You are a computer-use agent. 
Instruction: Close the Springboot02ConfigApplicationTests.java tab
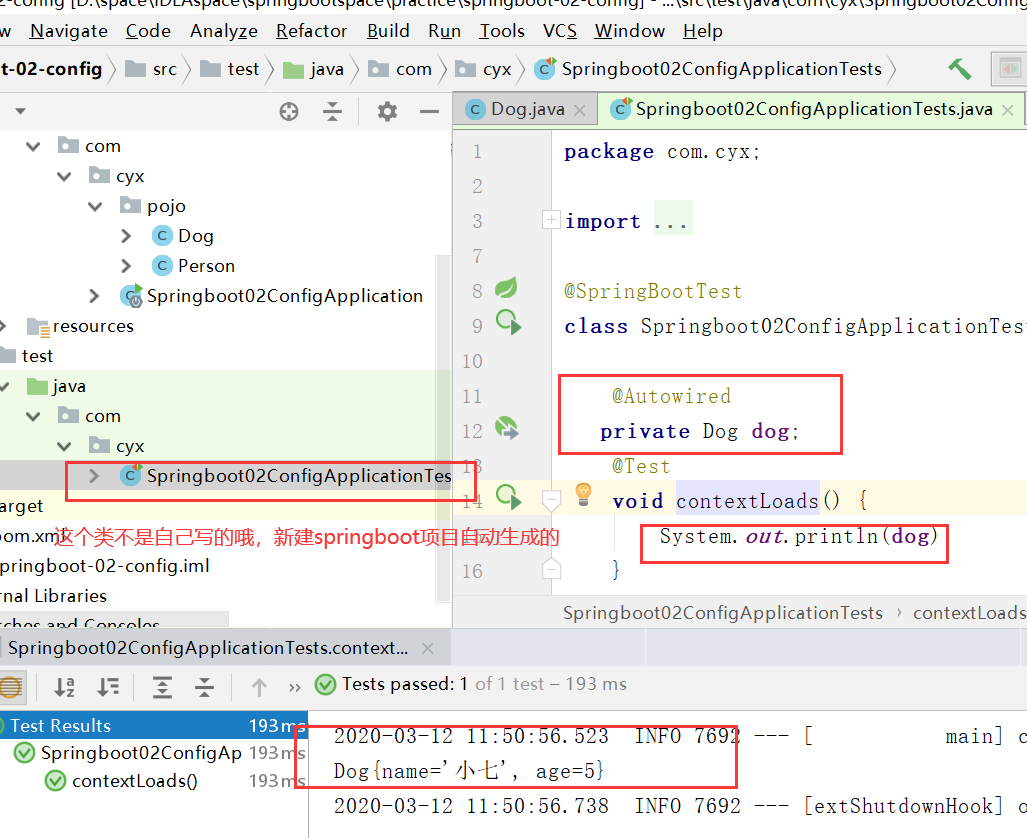[x=1008, y=110]
